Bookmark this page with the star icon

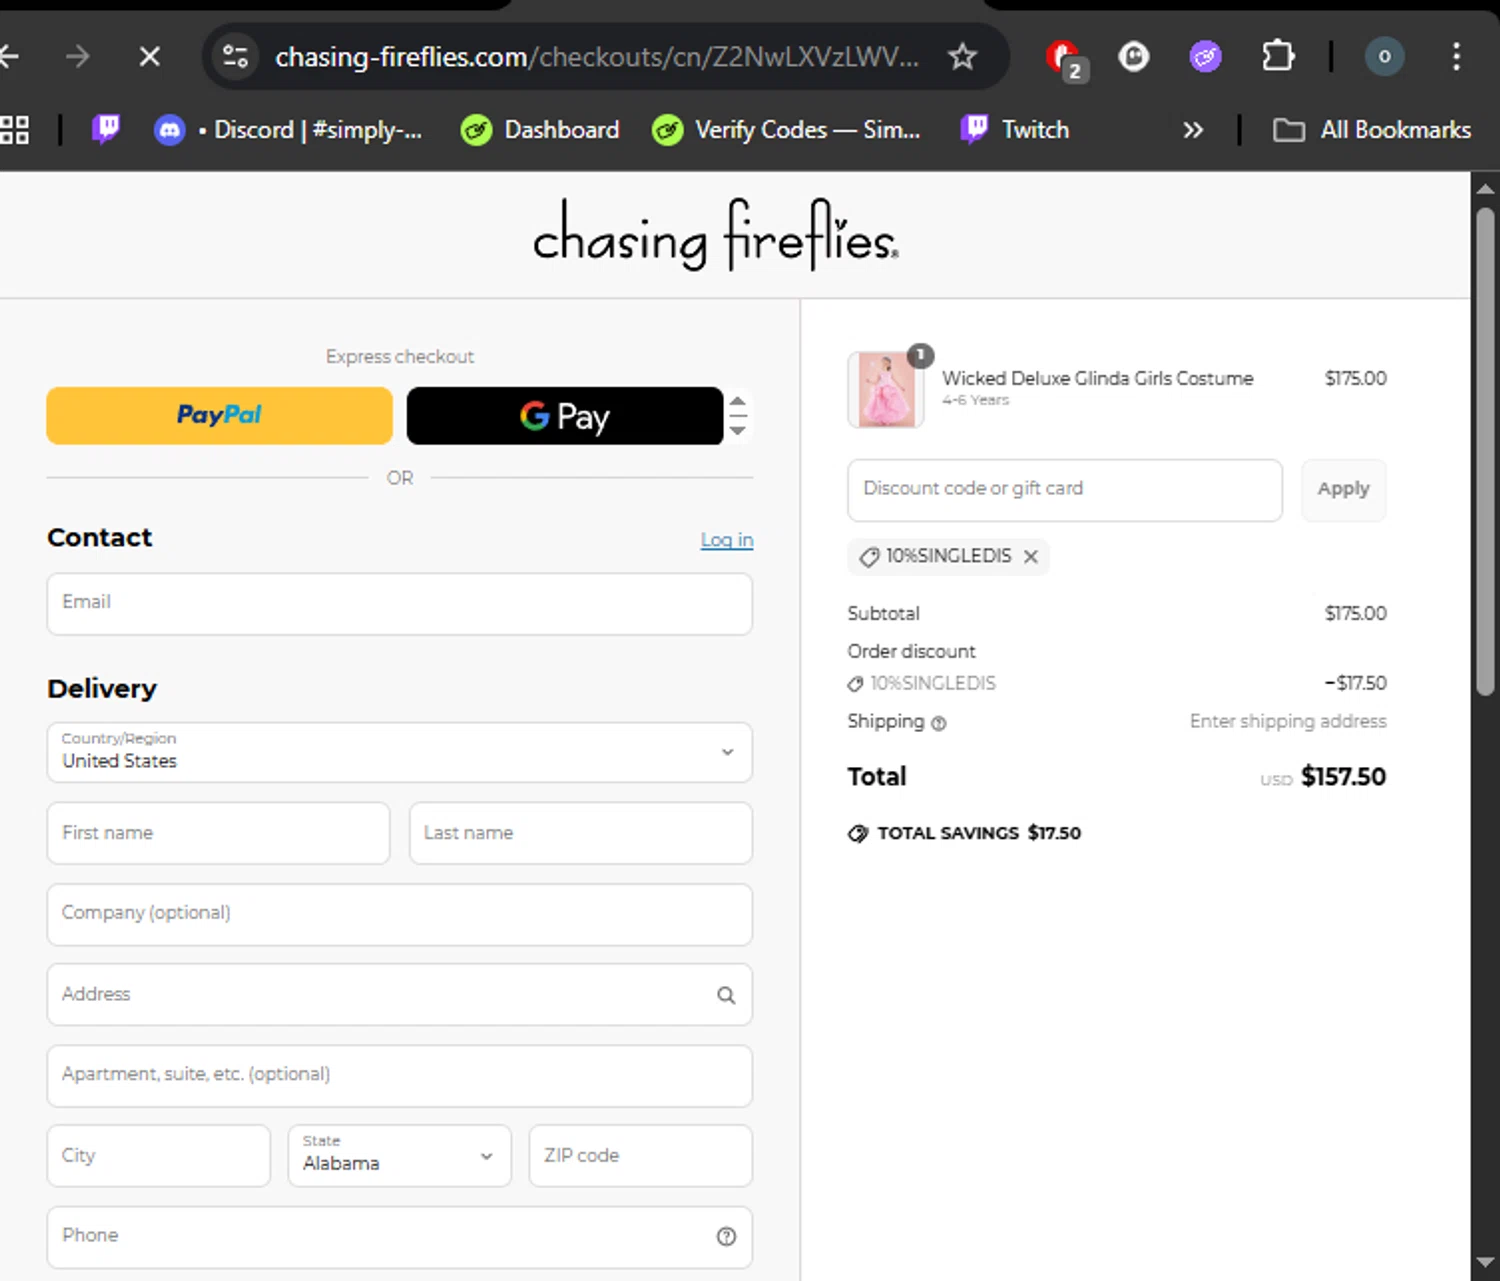click(962, 57)
